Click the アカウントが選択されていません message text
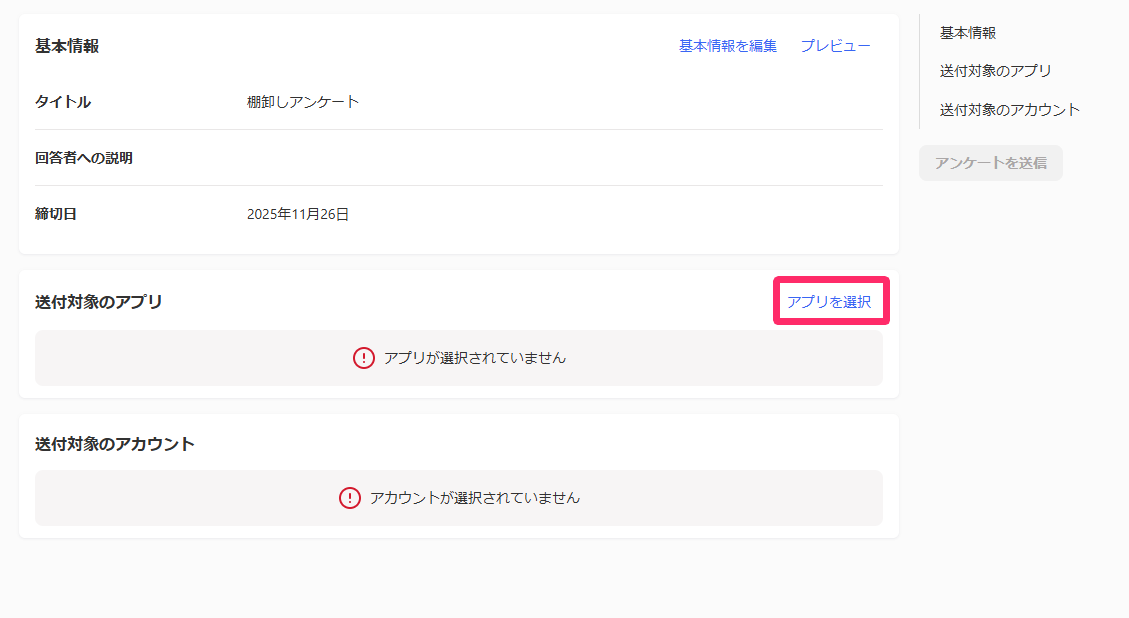Screen dimensions: 1129x618 pos(474,498)
